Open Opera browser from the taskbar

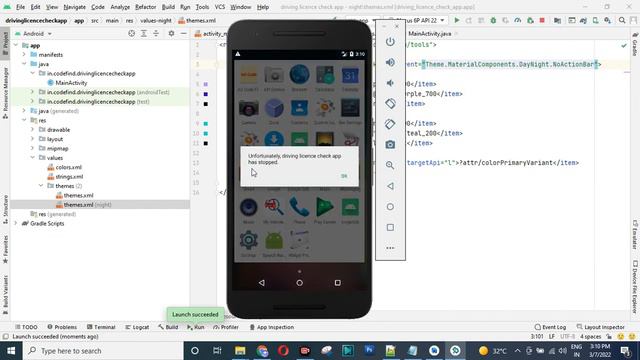tap(283, 351)
